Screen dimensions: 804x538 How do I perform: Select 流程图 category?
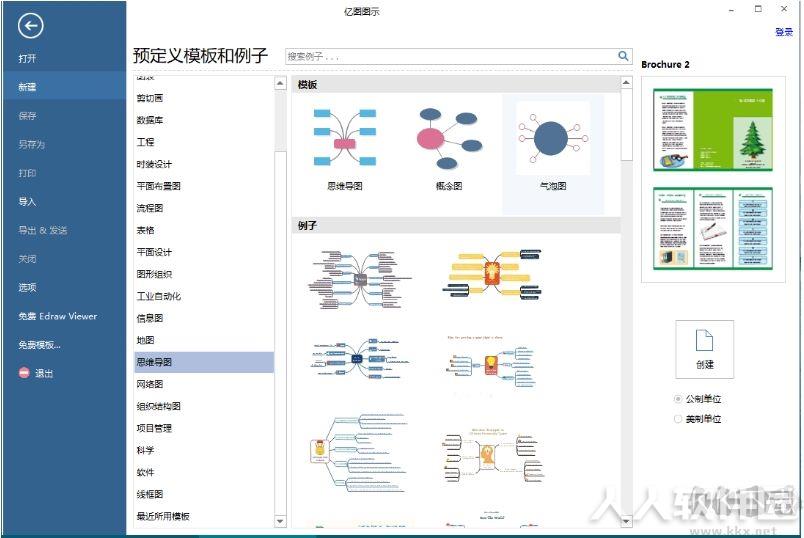coord(149,208)
